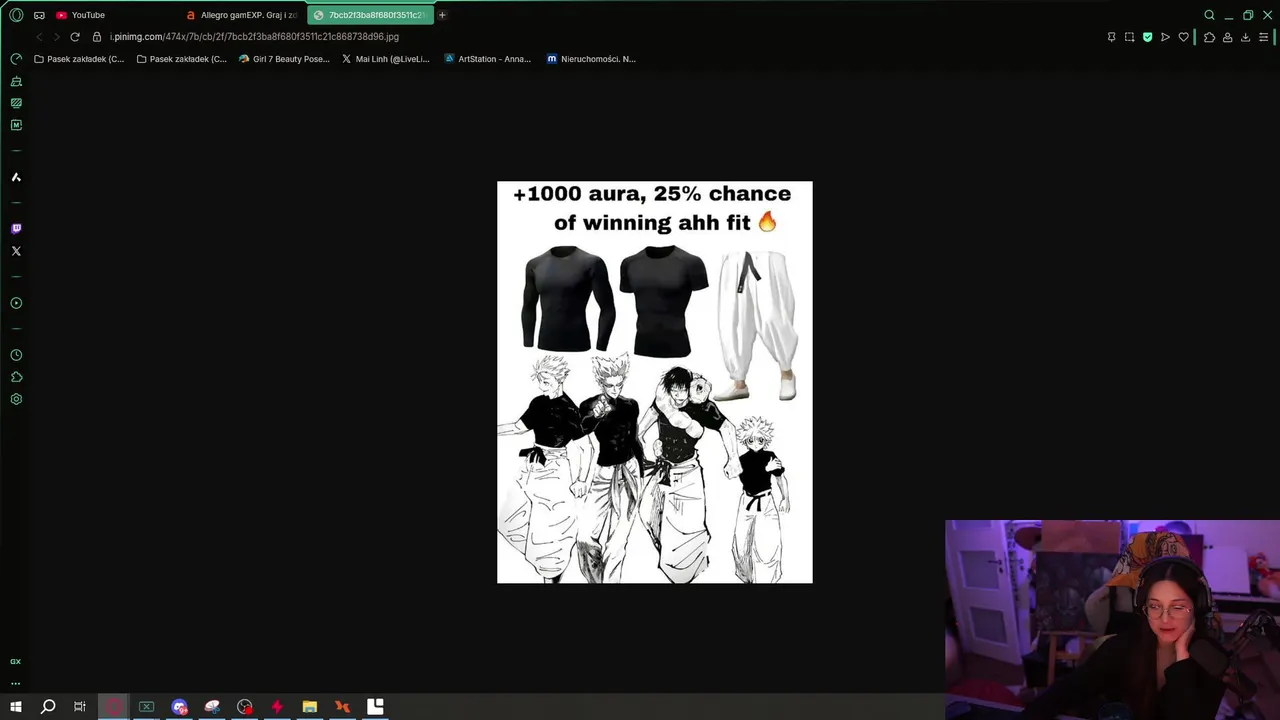
Task: Open Nieruchomości bookmark
Action: [x=591, y=59]
